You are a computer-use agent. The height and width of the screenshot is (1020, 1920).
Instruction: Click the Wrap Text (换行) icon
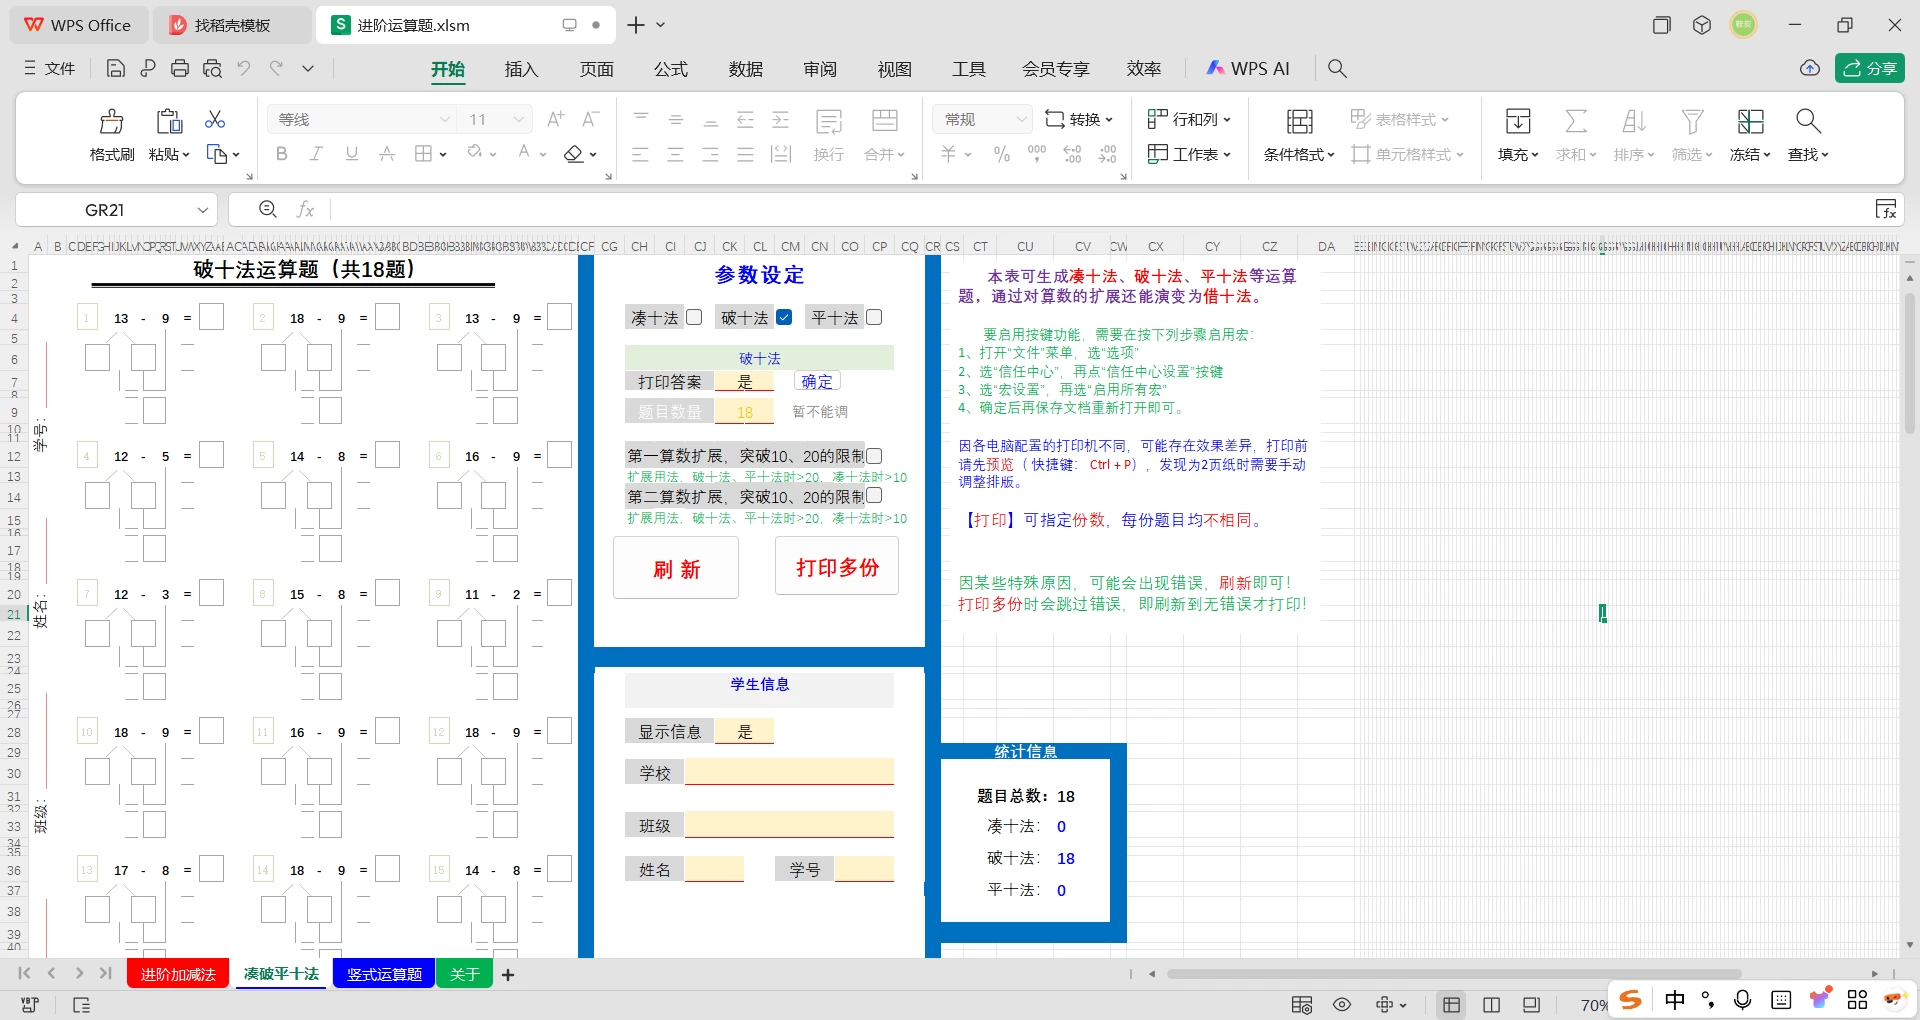tap(829, 121)
